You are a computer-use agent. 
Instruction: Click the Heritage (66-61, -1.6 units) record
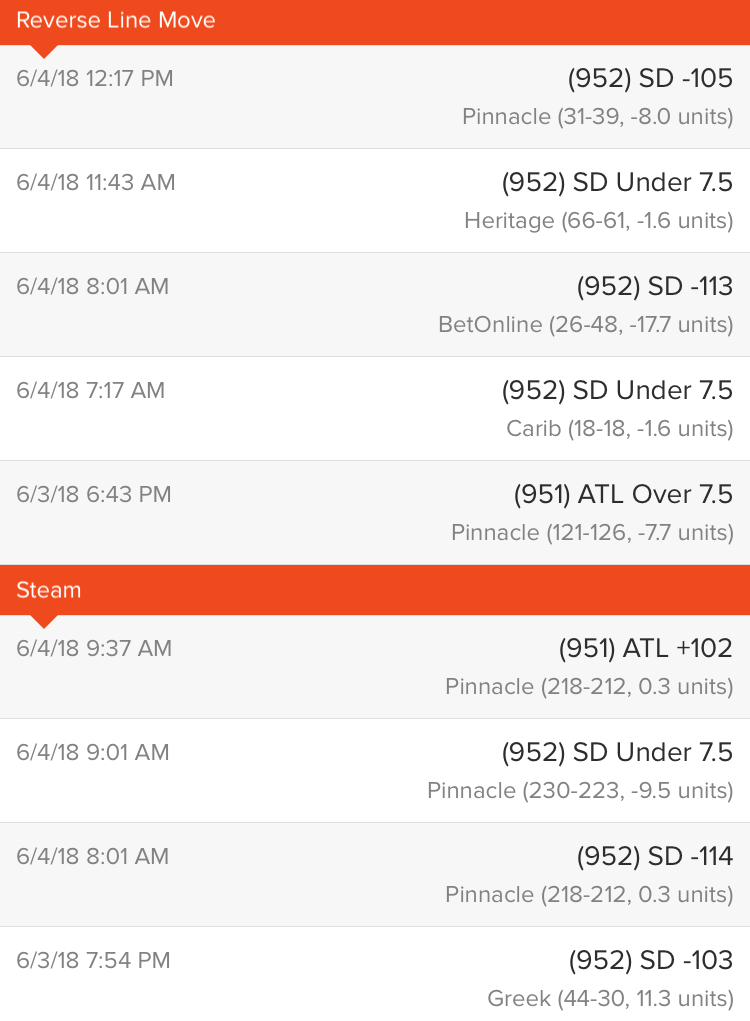[x=599, y=221]
